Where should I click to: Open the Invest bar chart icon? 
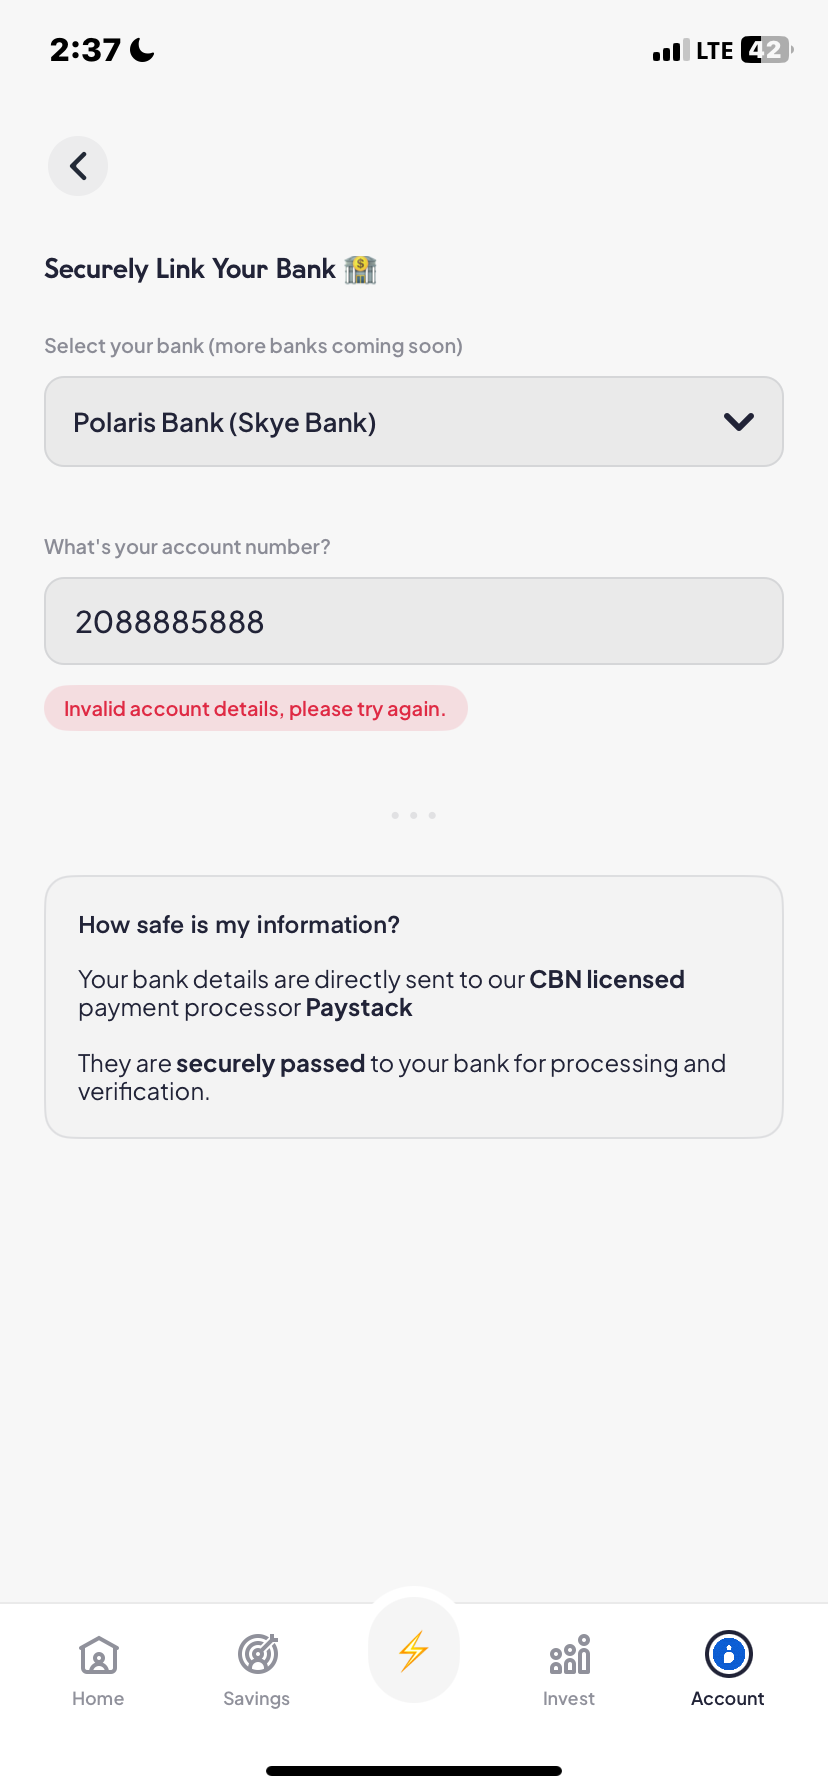(569, 1655)
